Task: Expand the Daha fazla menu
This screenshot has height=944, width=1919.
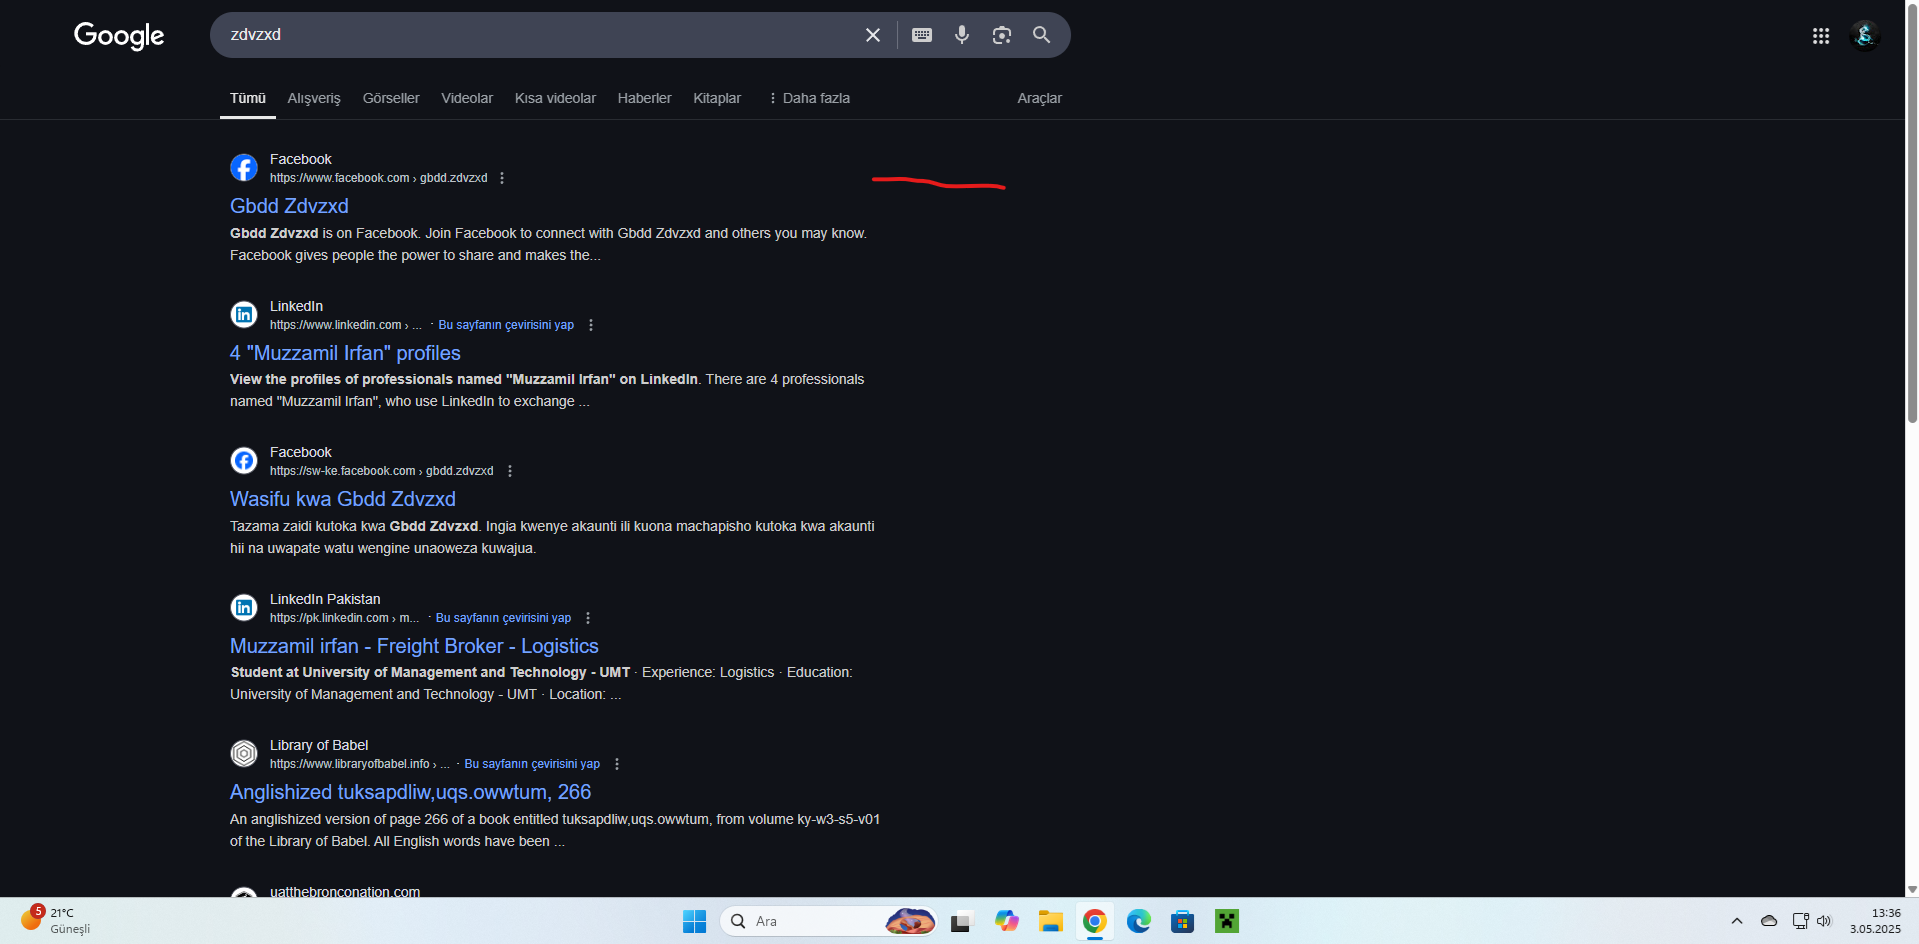Action: (x=809, y=98)
